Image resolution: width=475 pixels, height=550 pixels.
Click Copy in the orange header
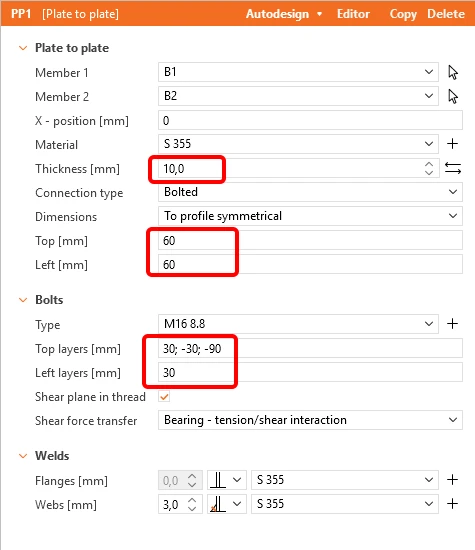(x=403, y=14)
